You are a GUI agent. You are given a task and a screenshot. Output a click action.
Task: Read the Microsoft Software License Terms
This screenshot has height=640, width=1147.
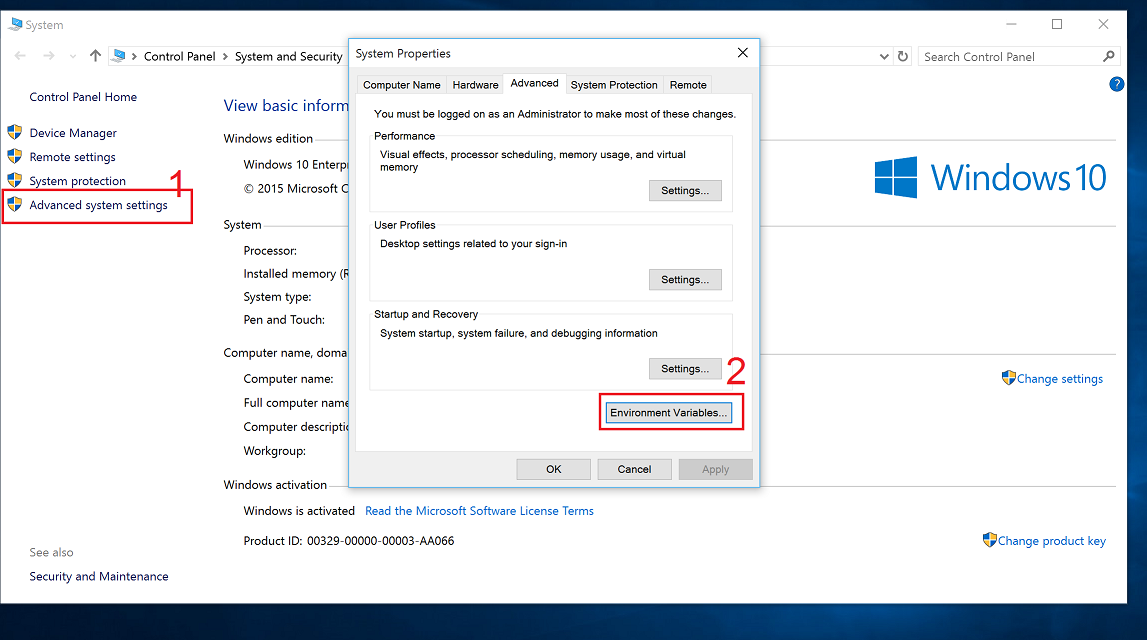click(x=479, y=511)
